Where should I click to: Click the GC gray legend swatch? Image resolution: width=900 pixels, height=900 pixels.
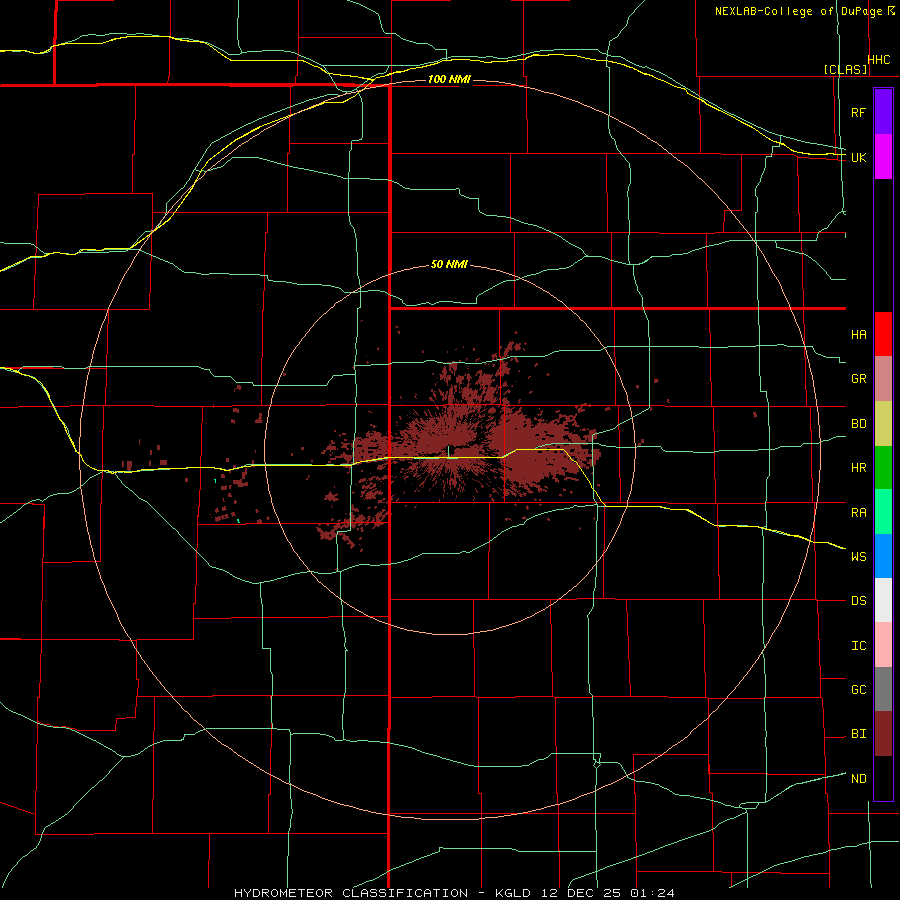pyautogui.click(x=883, y=689)
